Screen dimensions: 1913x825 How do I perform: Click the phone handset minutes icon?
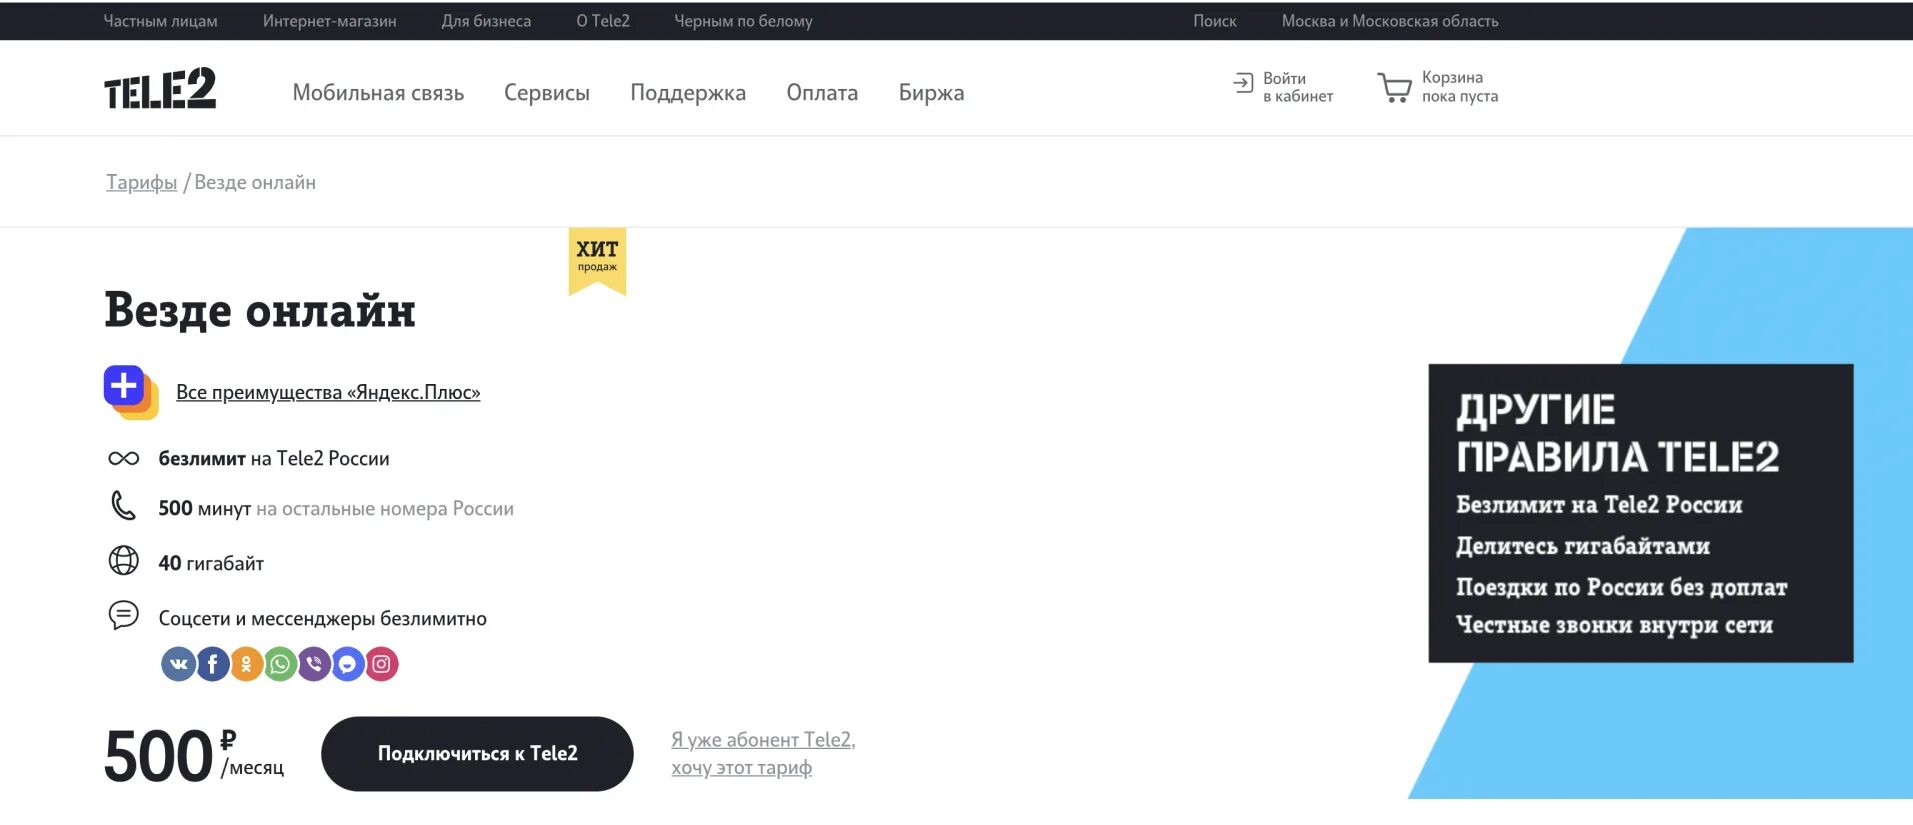[x=123, y=506]
